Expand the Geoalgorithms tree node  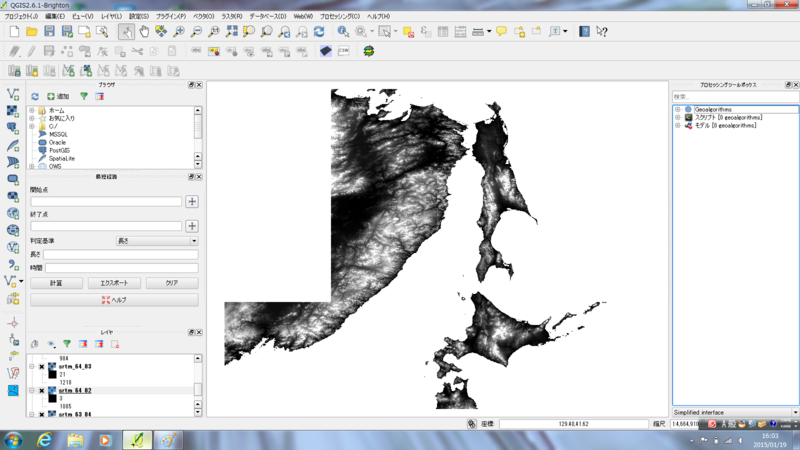[x=678, y=109]
